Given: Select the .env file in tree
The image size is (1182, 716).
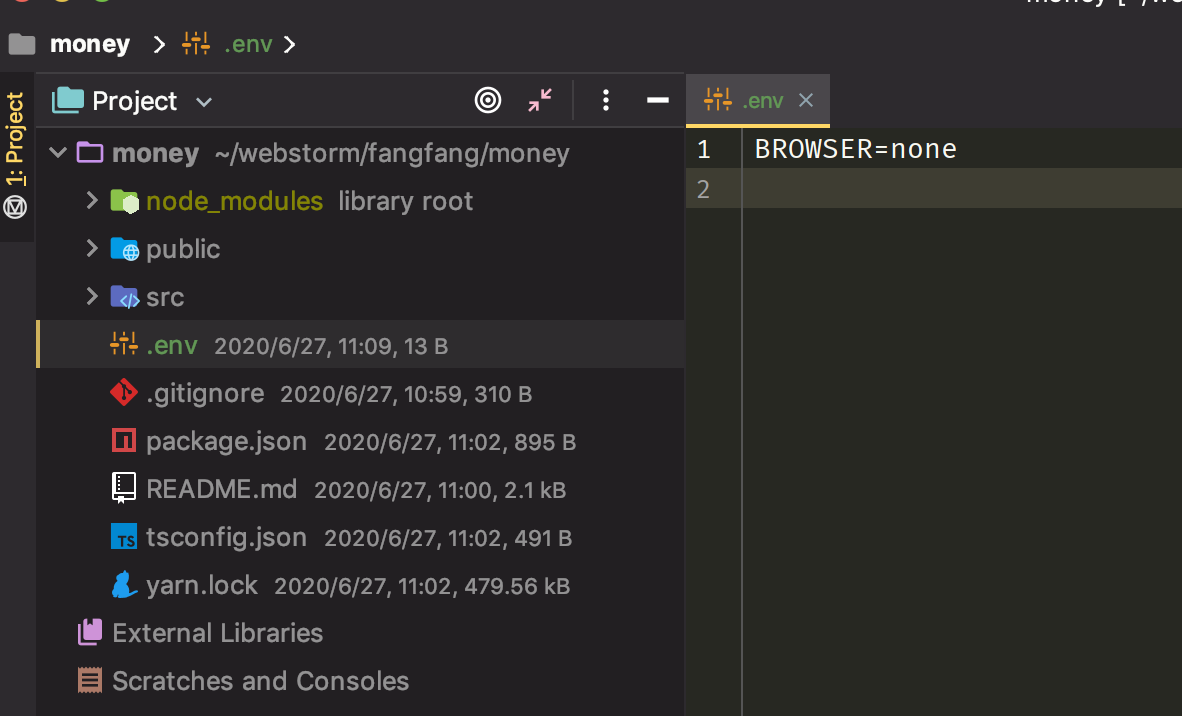Looking at the screenshot, I should click(x=360, y=344).
